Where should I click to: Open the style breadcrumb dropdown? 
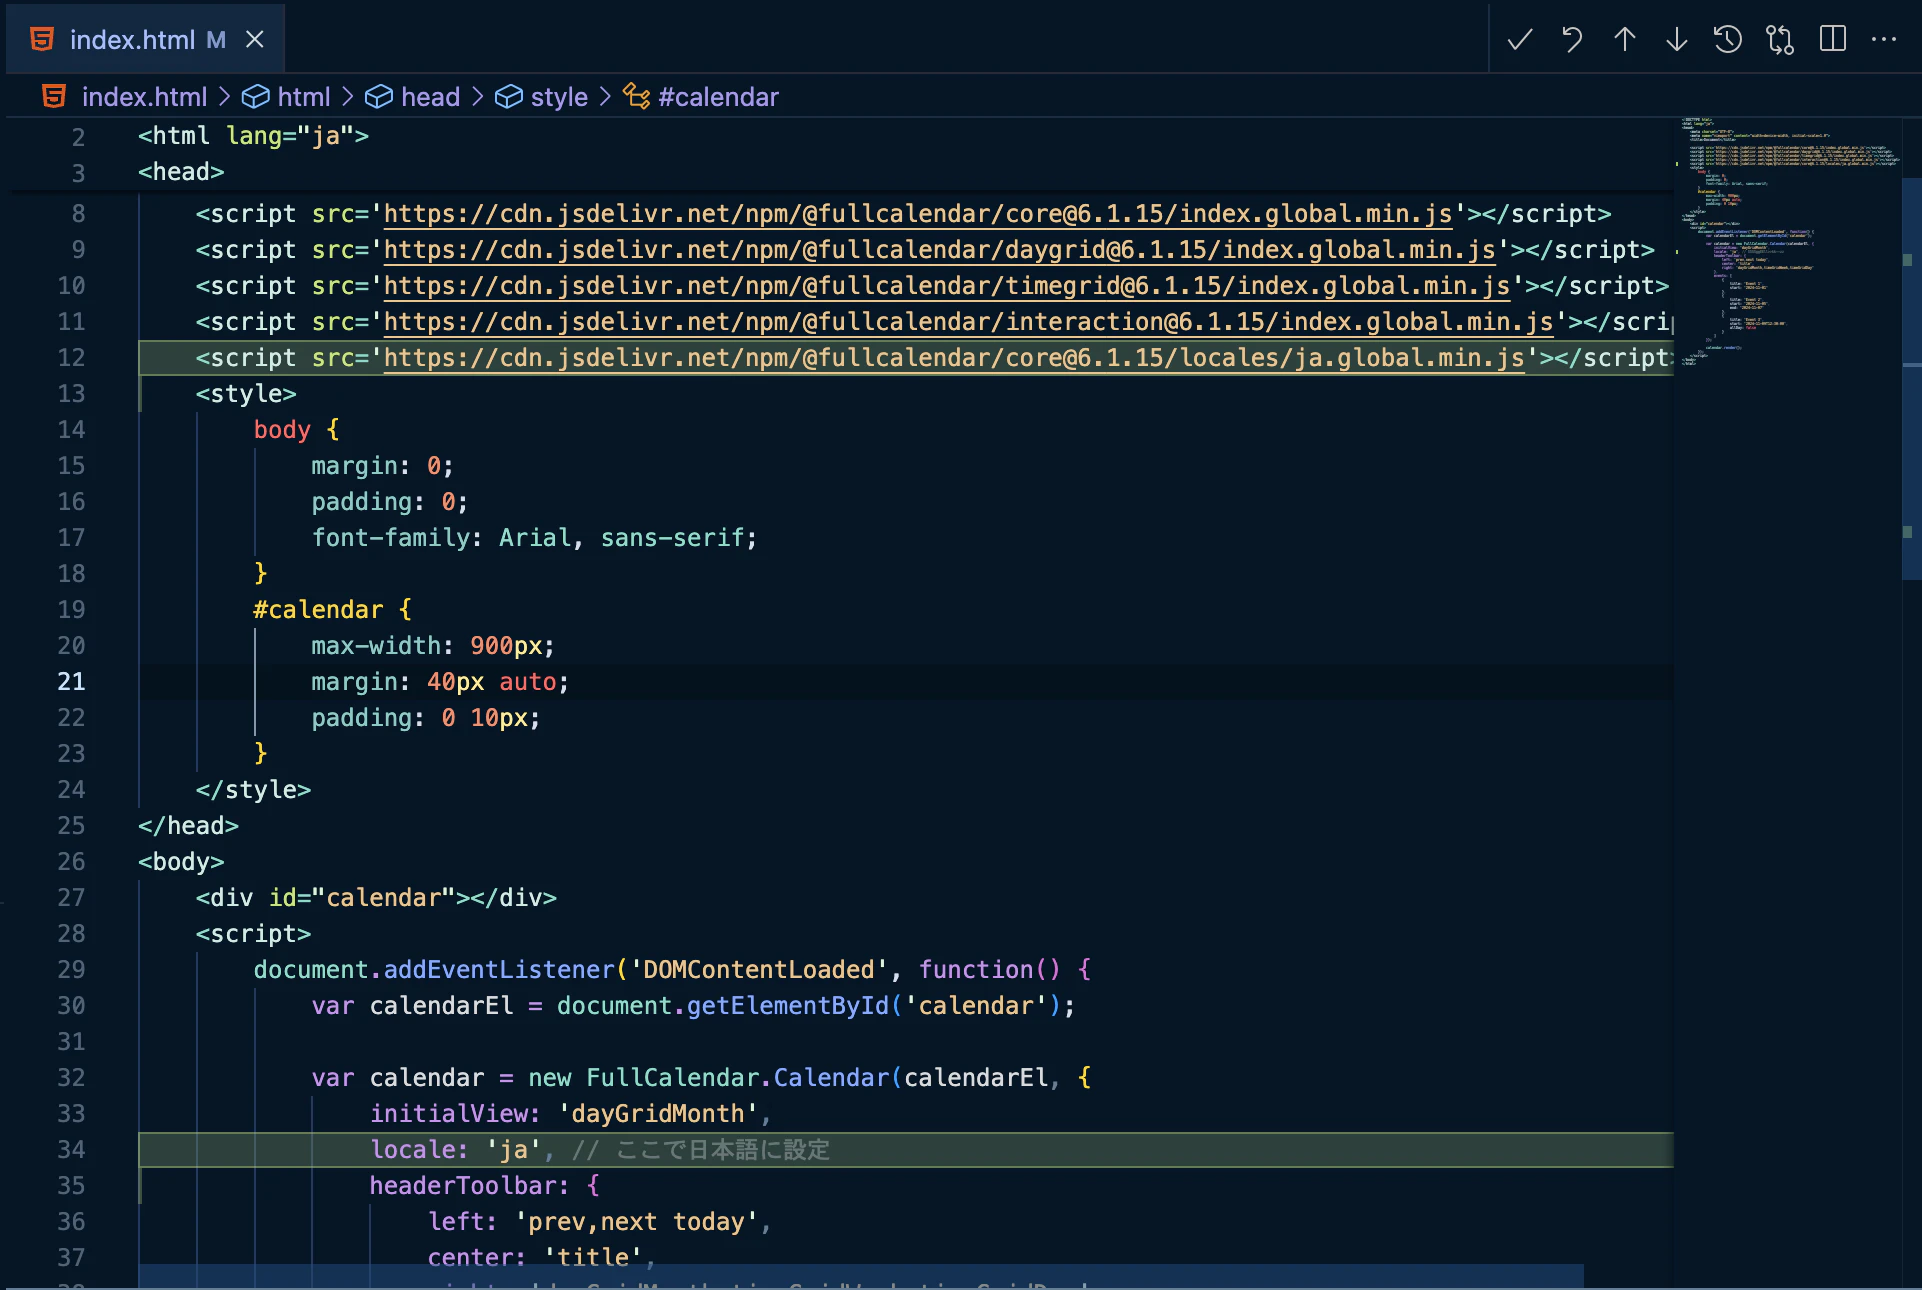click(559, 97)
